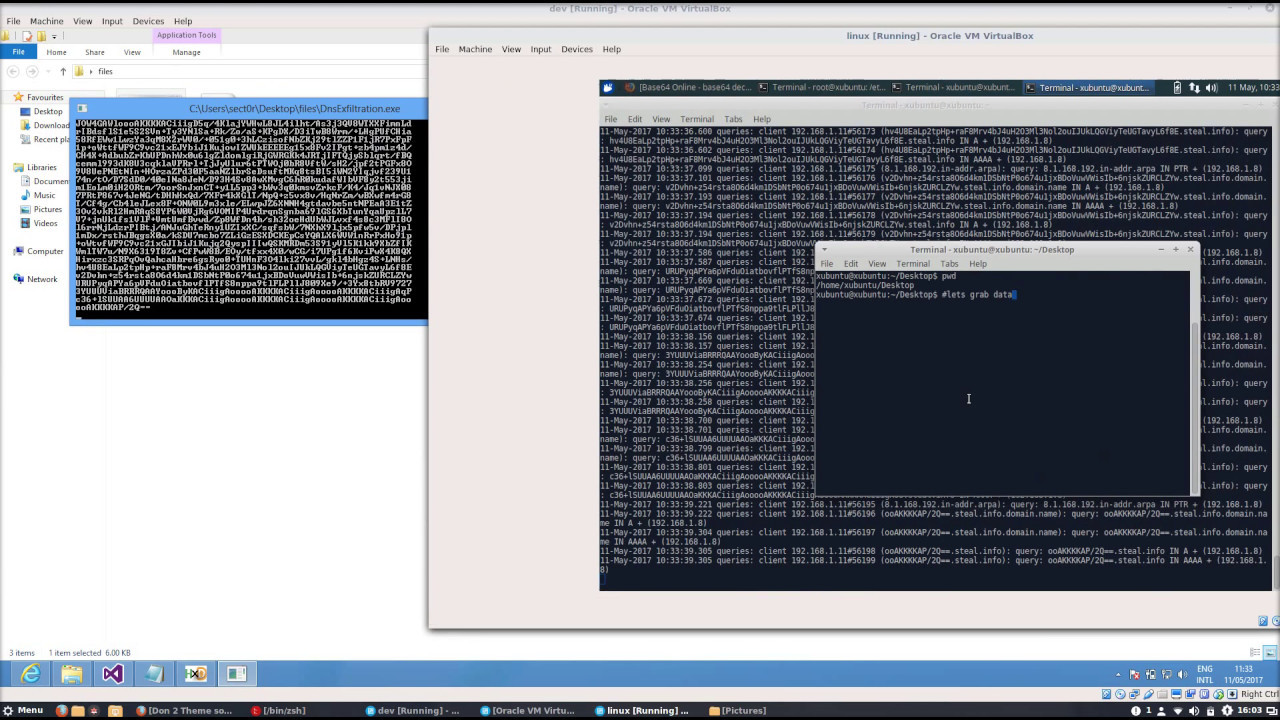Select Desktop in Explorer navigation pane
The width and height of the screenshot is (1280, 720).
click(47, 112)
